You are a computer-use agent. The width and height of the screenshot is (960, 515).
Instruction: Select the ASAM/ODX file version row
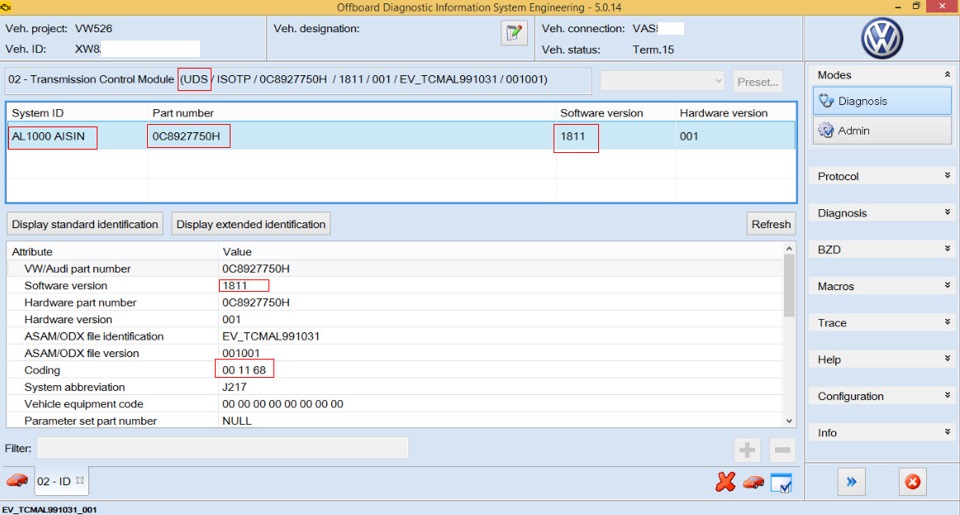[395, 353]
